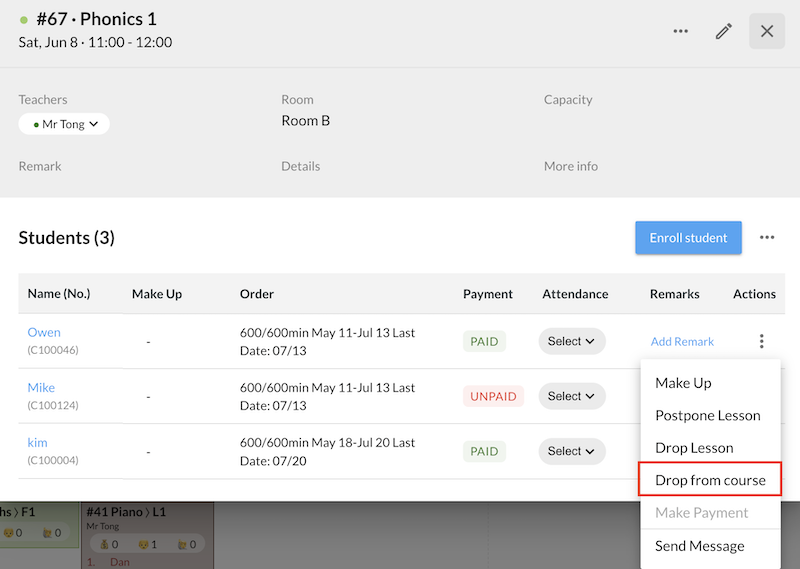Open attendance Select dropdown for Owen
The height and width of the screenshot is (569, 800).
click(x=572, y=341)
